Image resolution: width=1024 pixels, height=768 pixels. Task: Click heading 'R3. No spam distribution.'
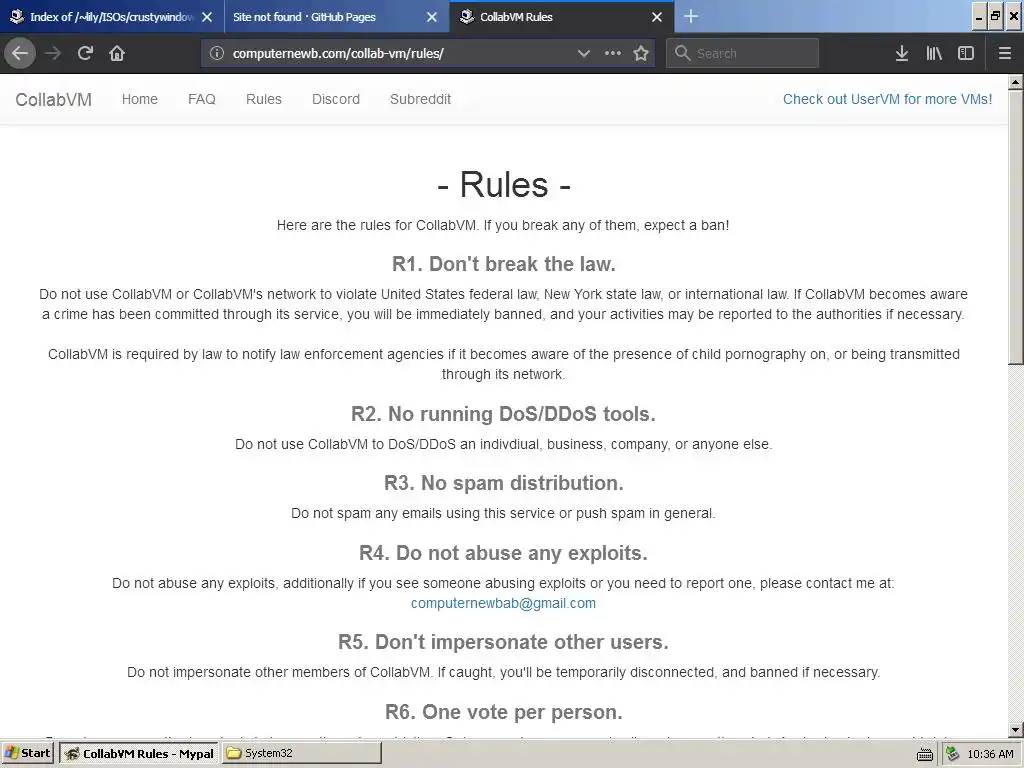[x=504, y=483]
